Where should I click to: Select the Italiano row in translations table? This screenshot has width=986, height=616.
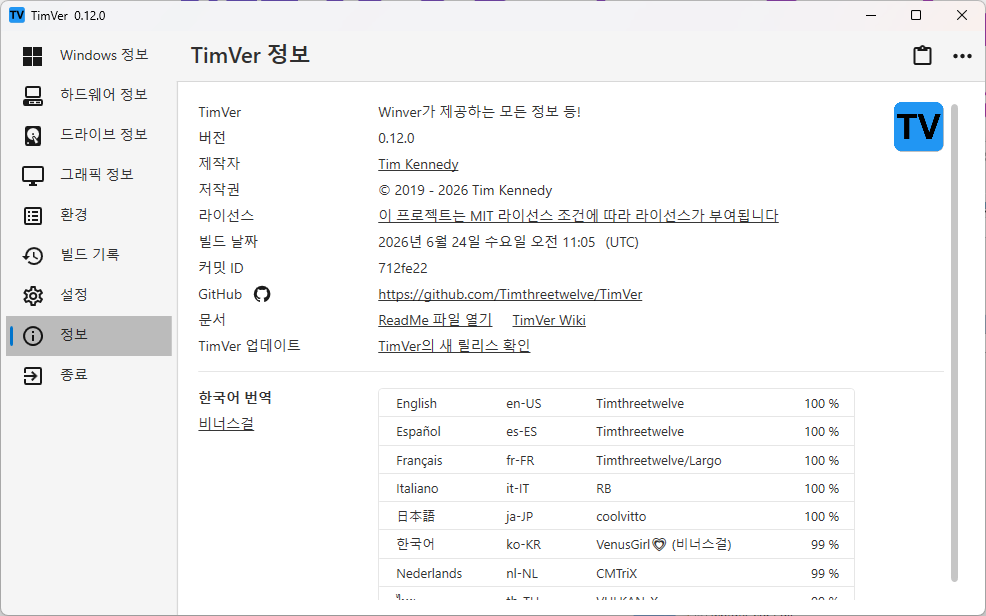click(616, 488)
